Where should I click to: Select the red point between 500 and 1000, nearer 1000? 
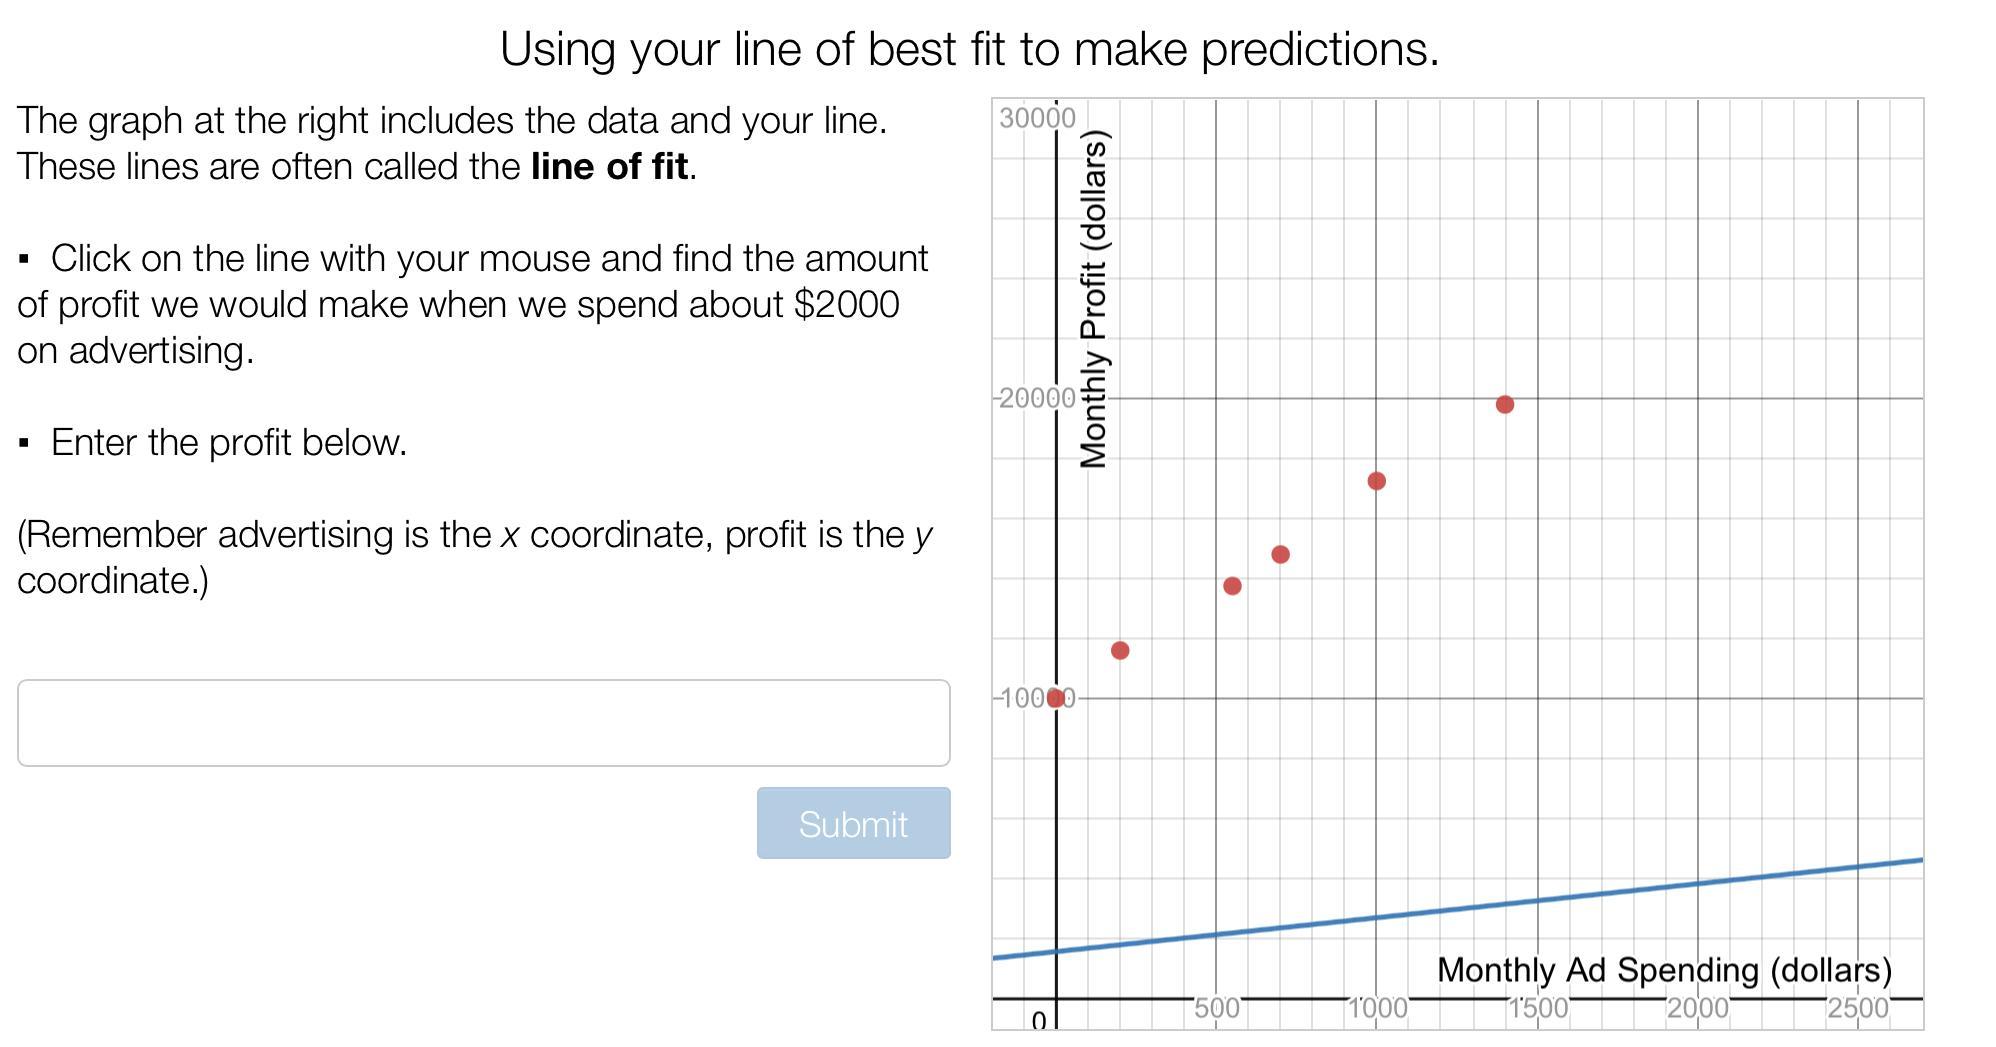tap(1280, 554)
